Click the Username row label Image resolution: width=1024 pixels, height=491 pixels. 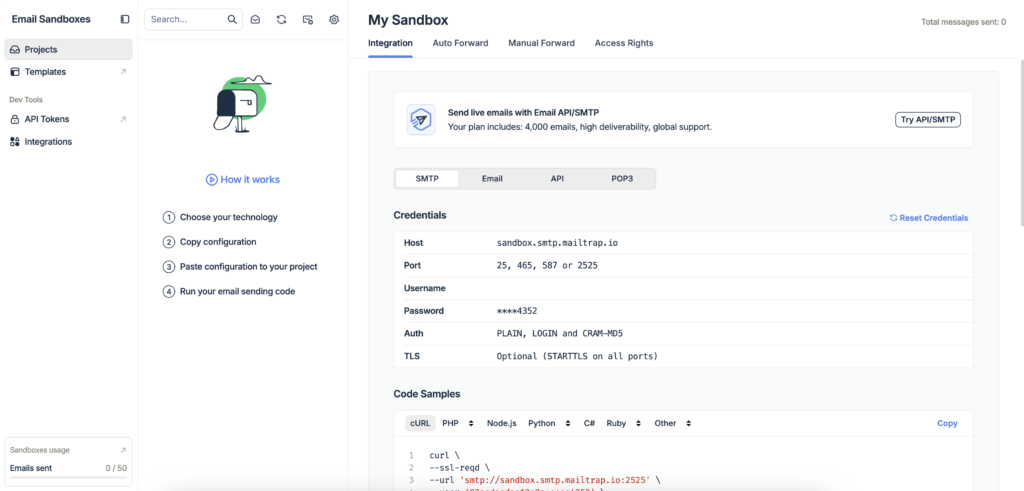[424, 289]
